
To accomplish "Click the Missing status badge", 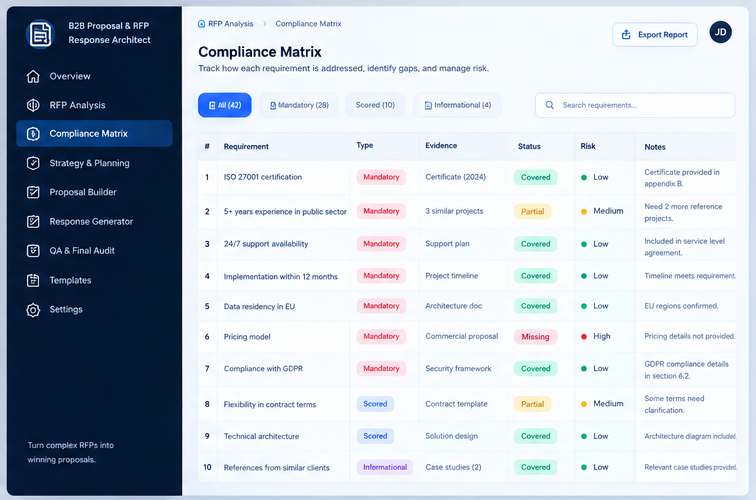I will pyautogui.click(x=535, y=337).
